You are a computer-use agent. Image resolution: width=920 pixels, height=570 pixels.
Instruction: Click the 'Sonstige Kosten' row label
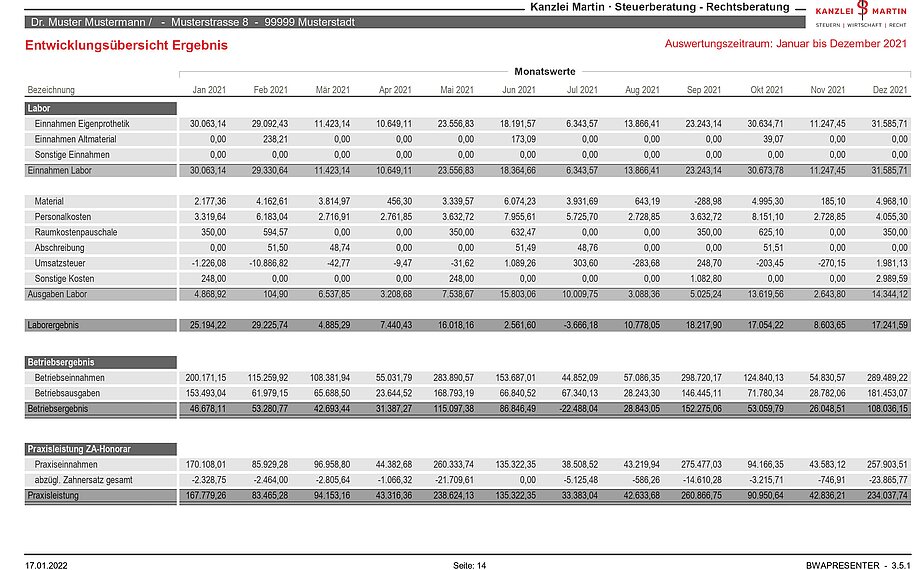[64, 278]
